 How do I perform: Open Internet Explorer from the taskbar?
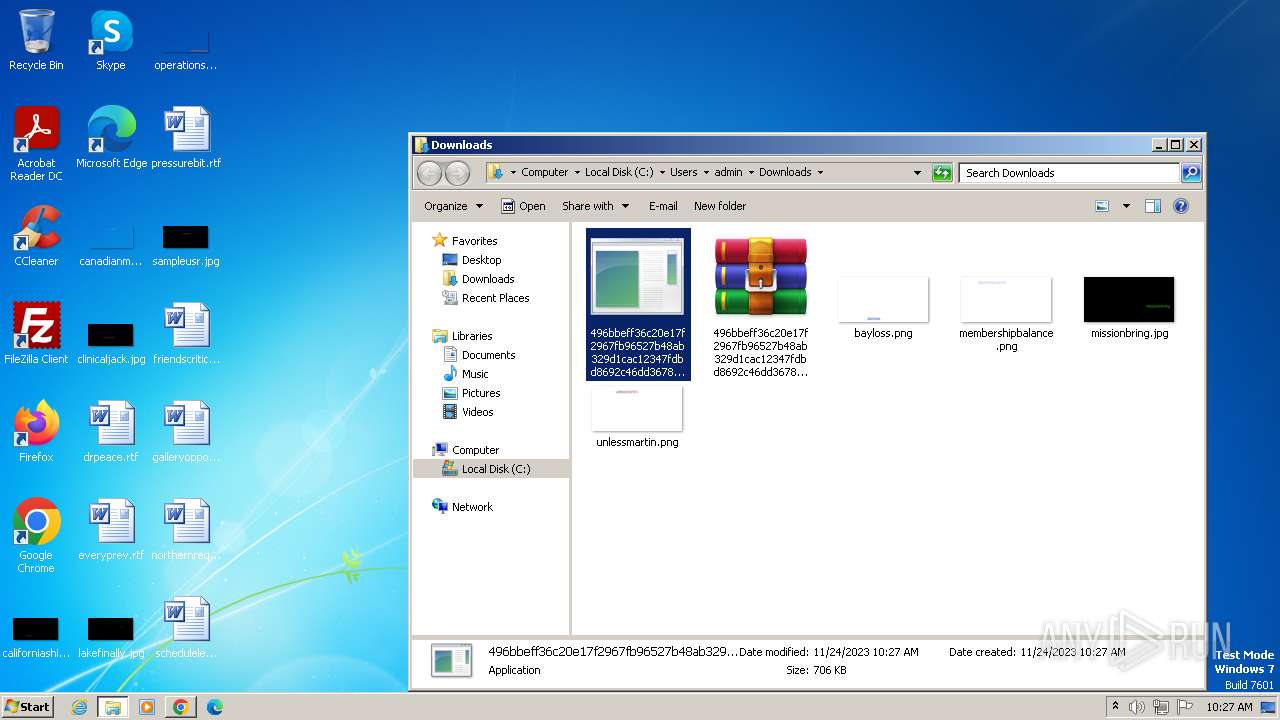coord(79,707)
